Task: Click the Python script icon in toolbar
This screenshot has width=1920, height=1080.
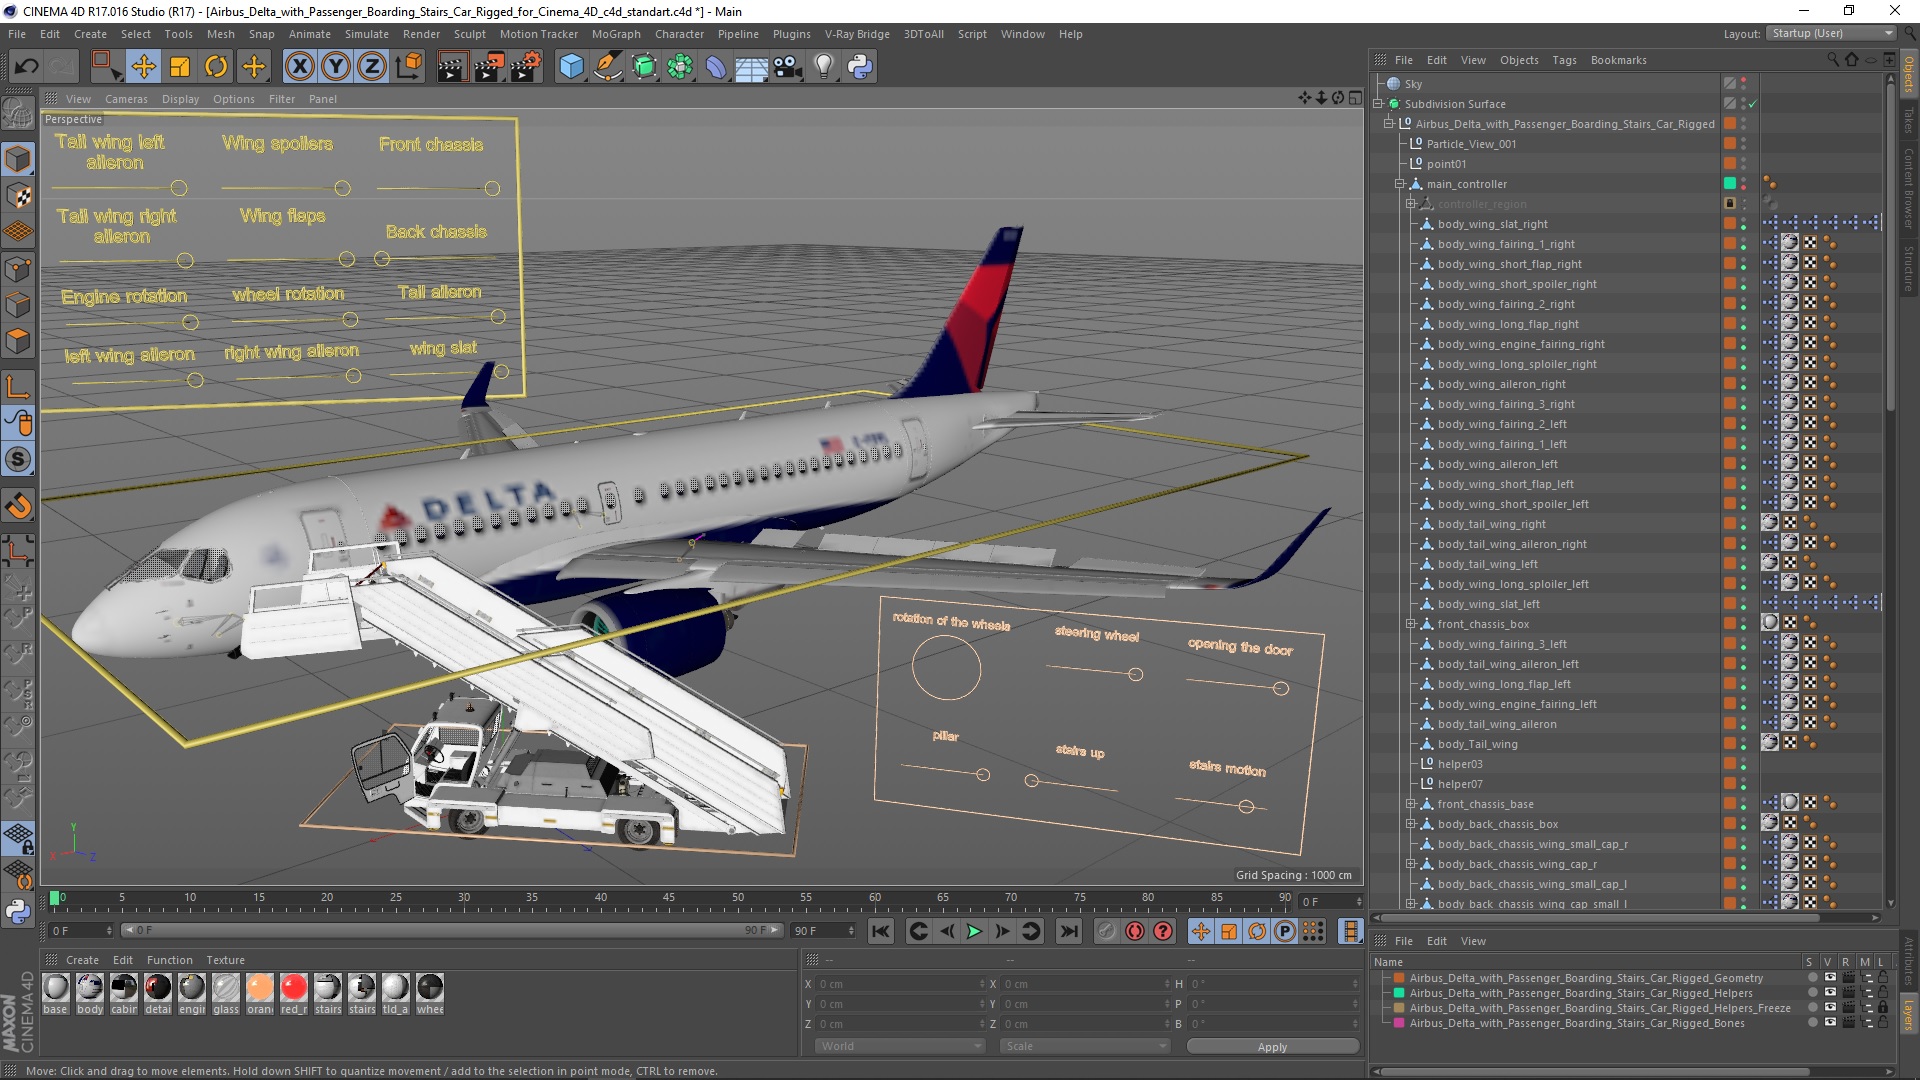Action: 859,67
